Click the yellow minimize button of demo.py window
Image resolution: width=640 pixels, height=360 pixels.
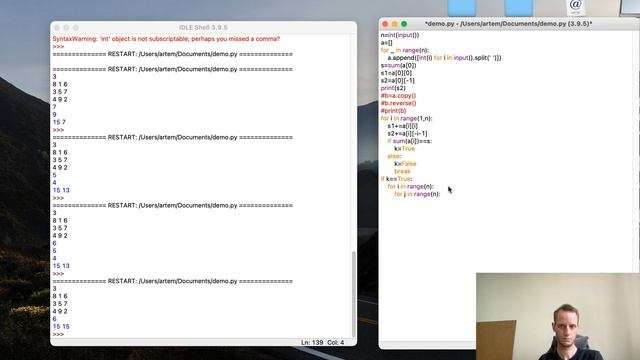pyautogui.click(x=394, y=24)
